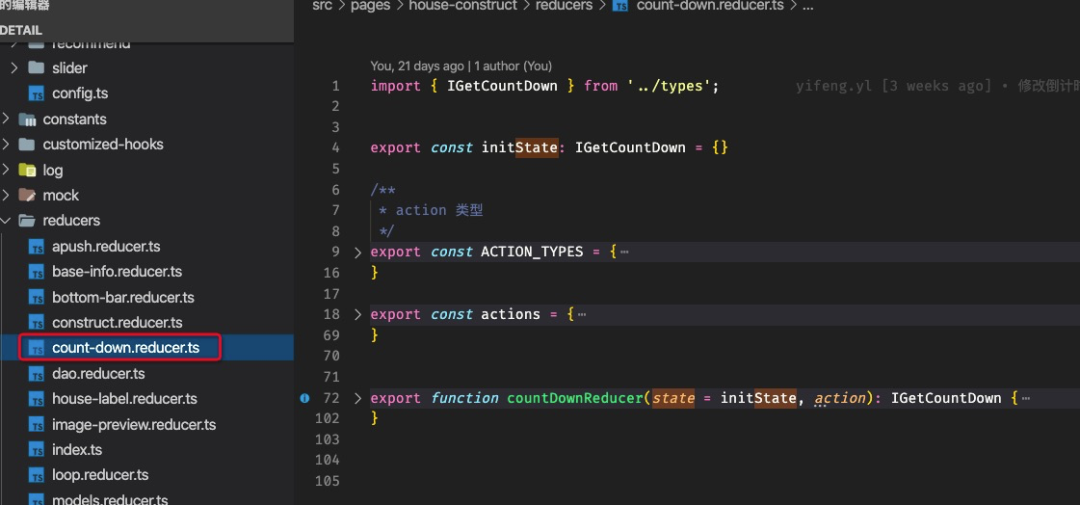Open house-label.reducer.ts file
The width and height of the screenshot is (1080, 505).
(125, 399)
